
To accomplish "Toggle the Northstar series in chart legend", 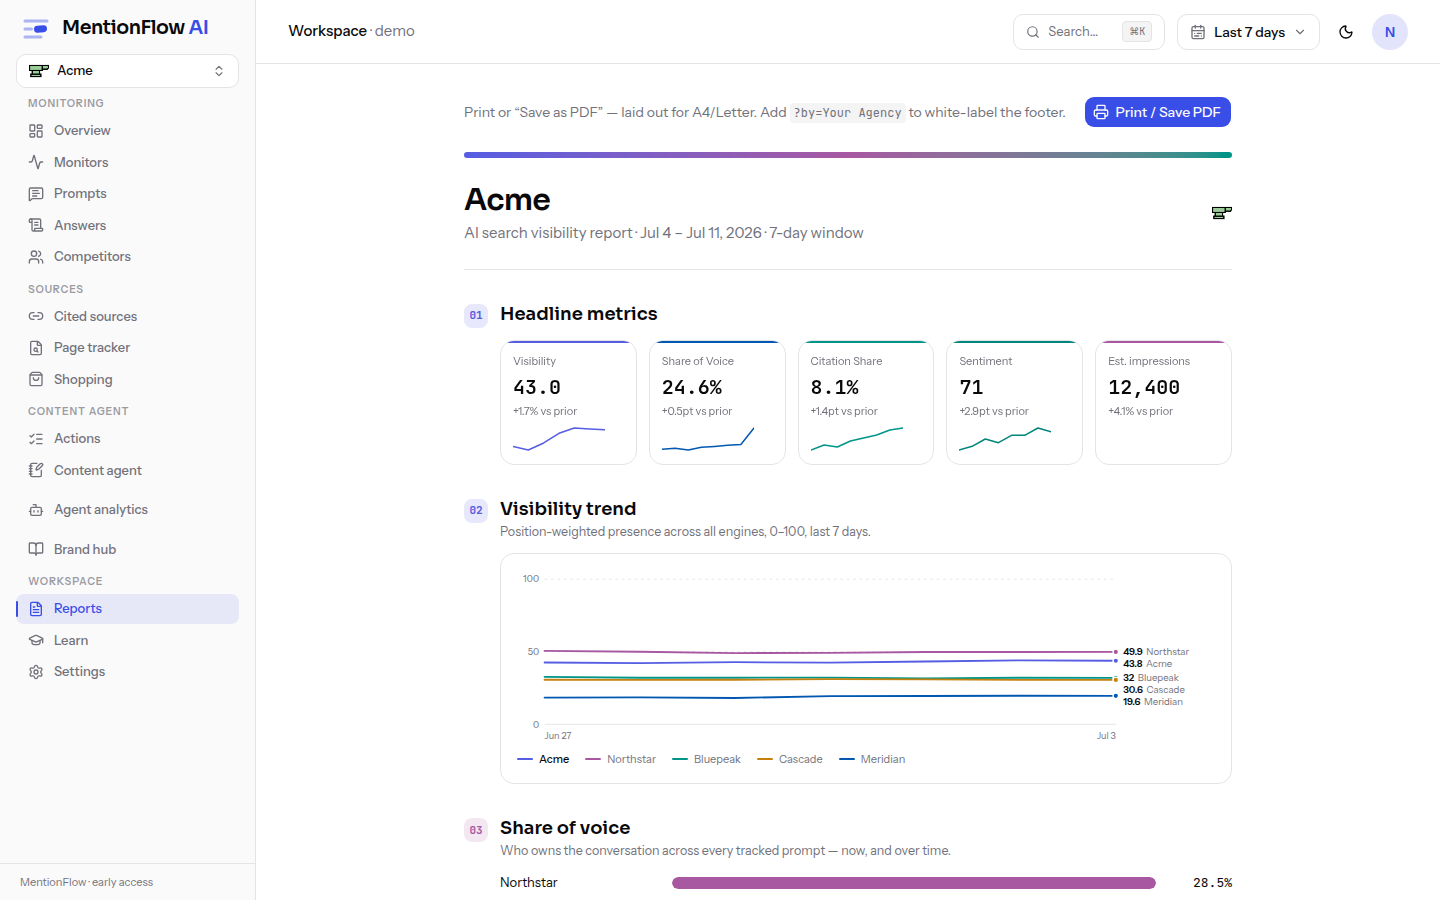I will pyautogui.click(x=620, y=759).
